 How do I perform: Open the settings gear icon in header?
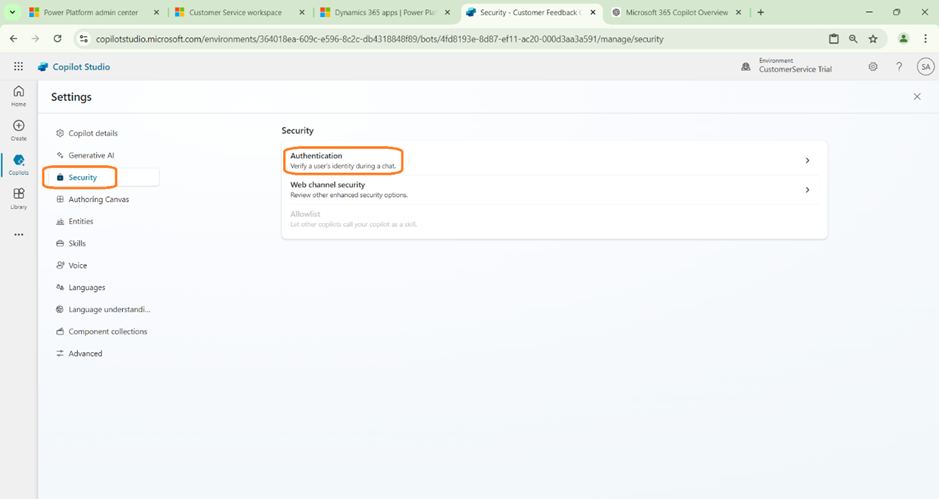pyautogui.click(x=873, y=67)
